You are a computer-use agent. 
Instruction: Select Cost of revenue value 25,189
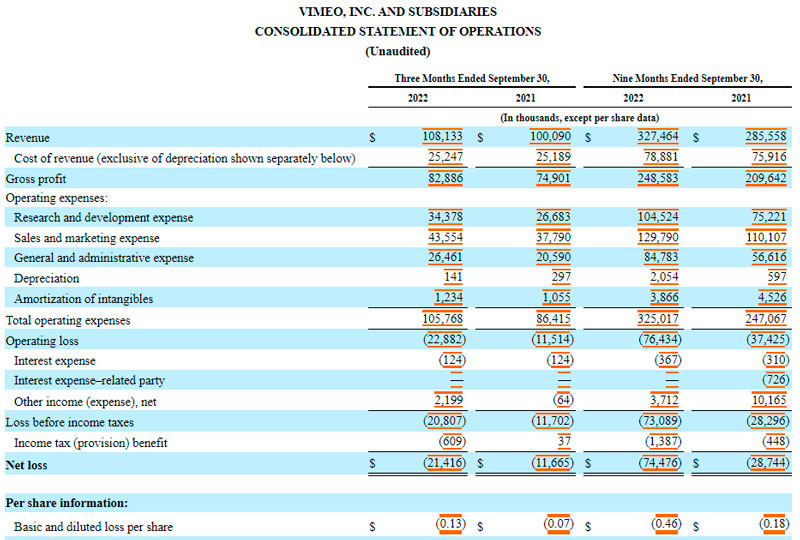coord(553,157)
